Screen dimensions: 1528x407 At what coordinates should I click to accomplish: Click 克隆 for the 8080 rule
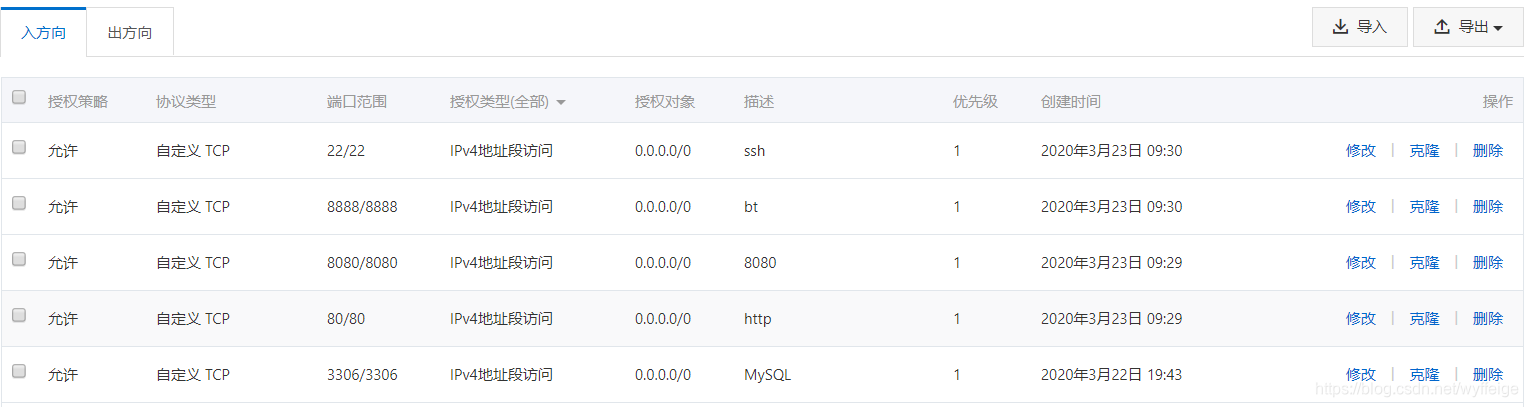(1425, 263)
